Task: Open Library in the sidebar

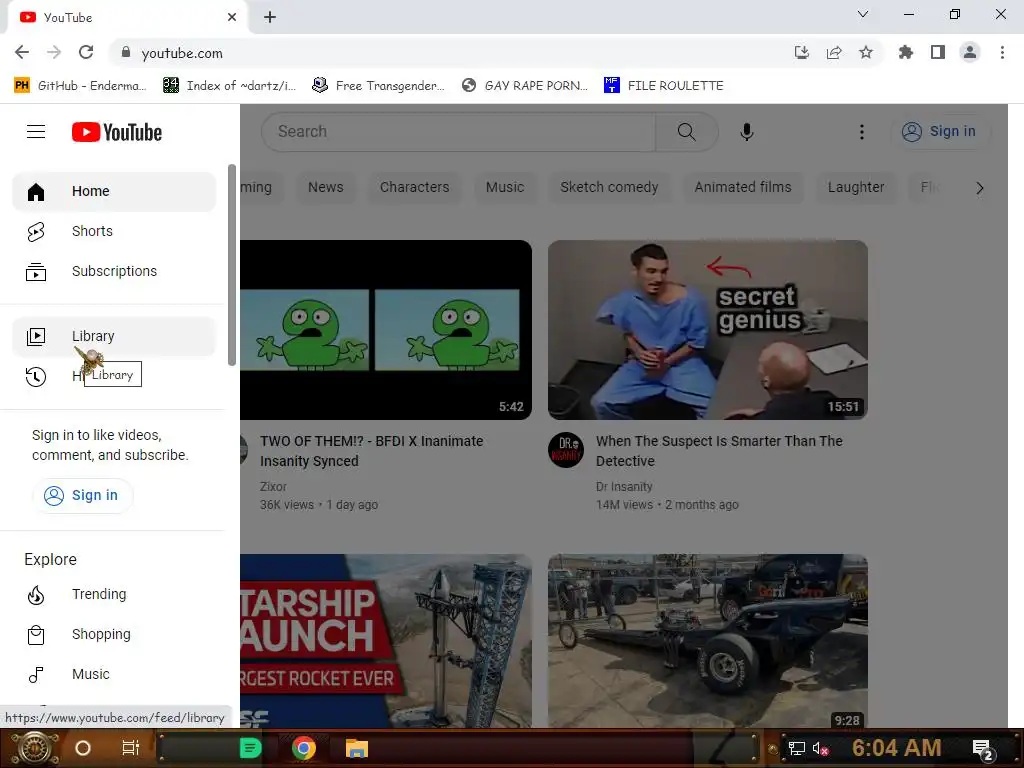Action: [x=114, y=336]
